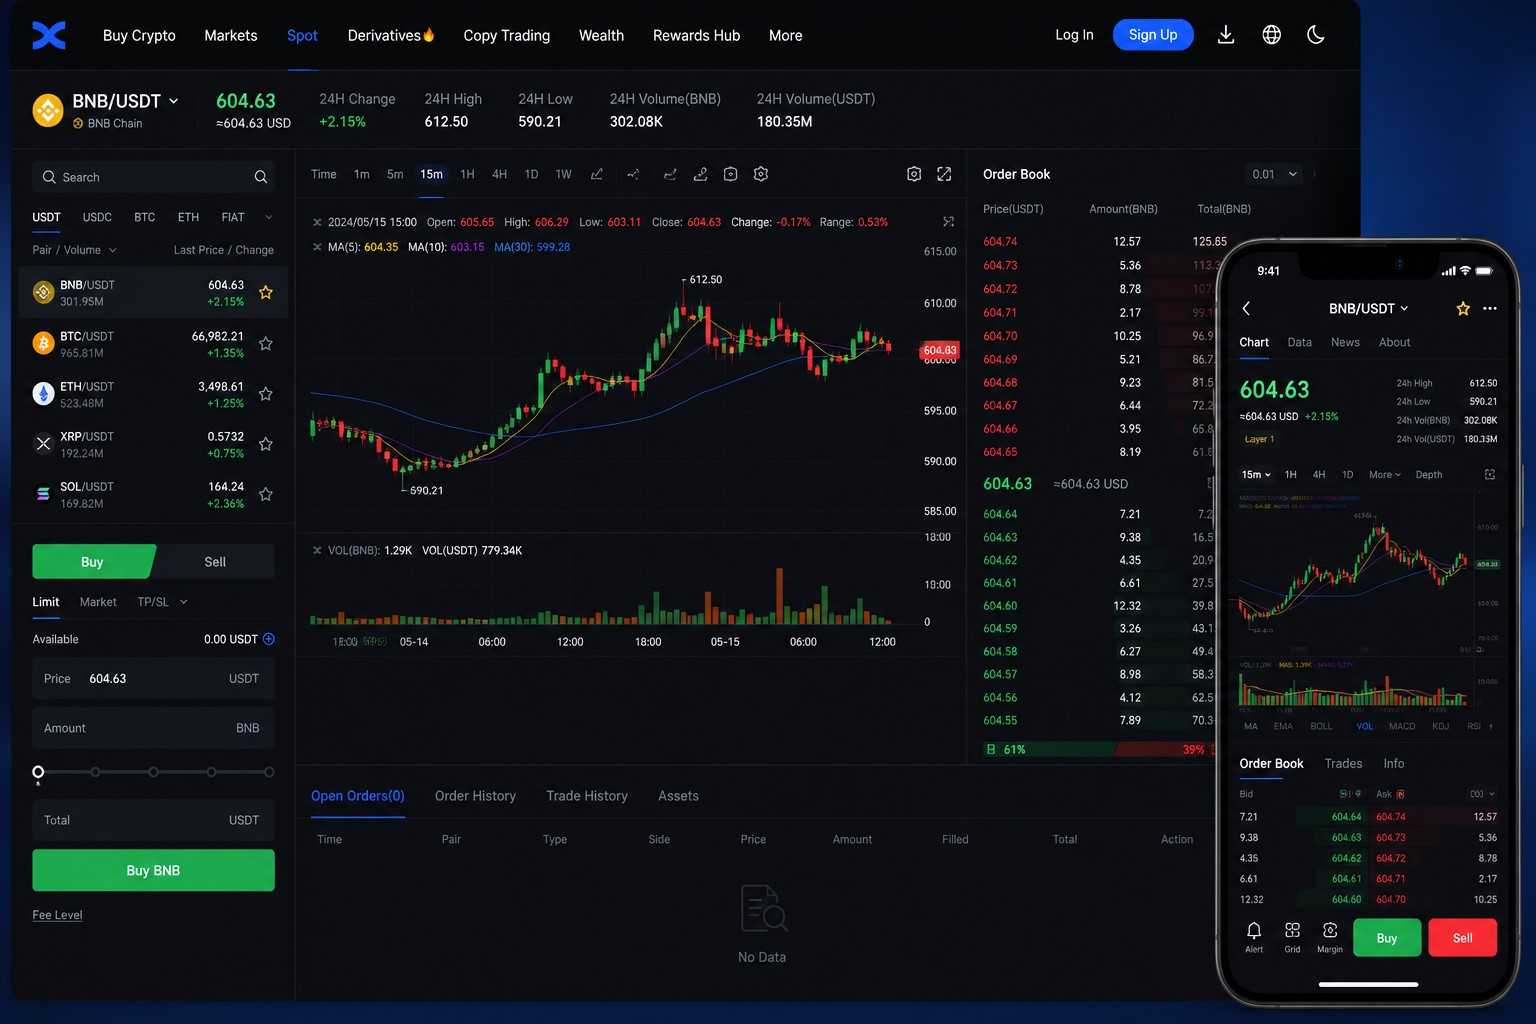Click Log In
Screen dimensions: 1536x1024
[1074, 35]
